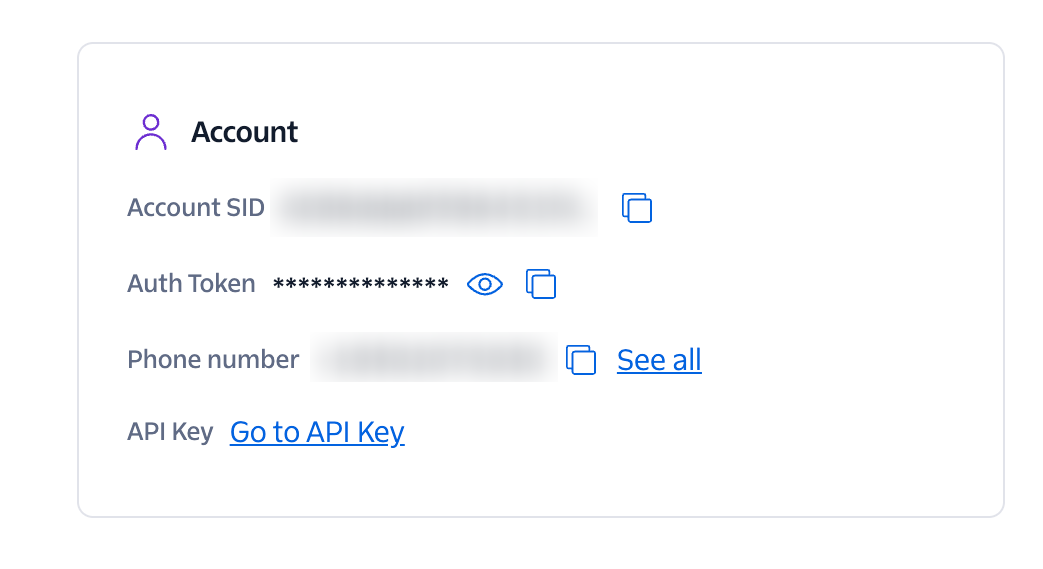Click the Auth Token label

191,284
